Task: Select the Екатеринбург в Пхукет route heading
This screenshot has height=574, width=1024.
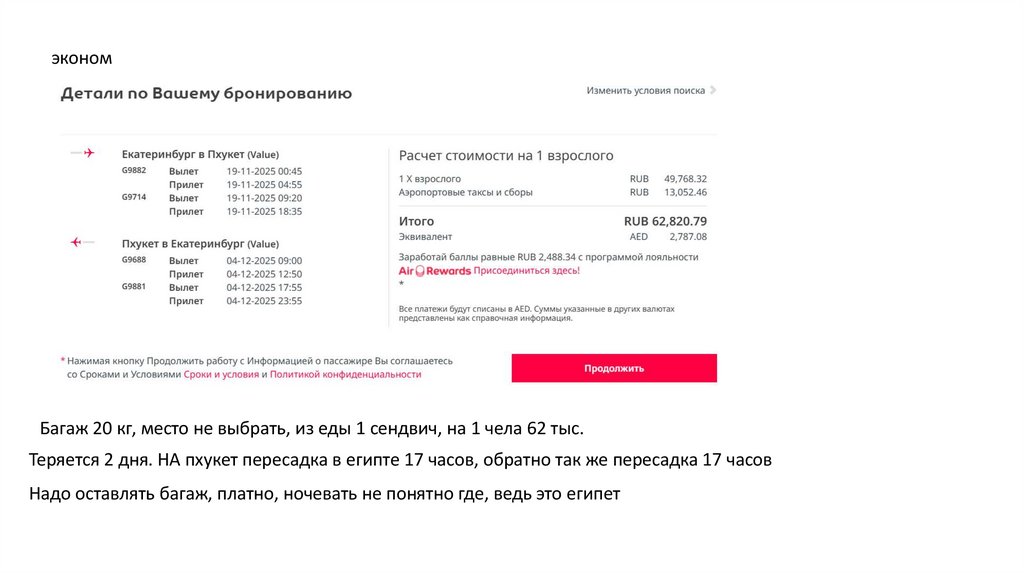Action: coord(200,155)
